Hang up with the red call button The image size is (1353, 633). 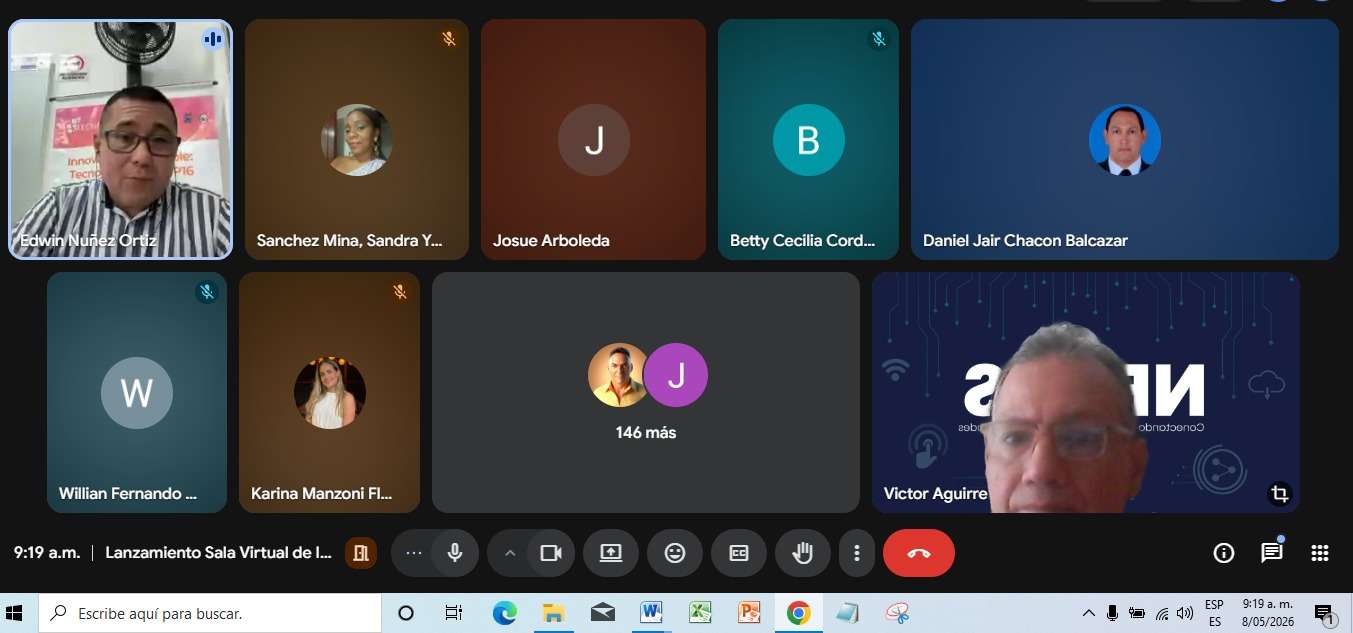point(919,553)
